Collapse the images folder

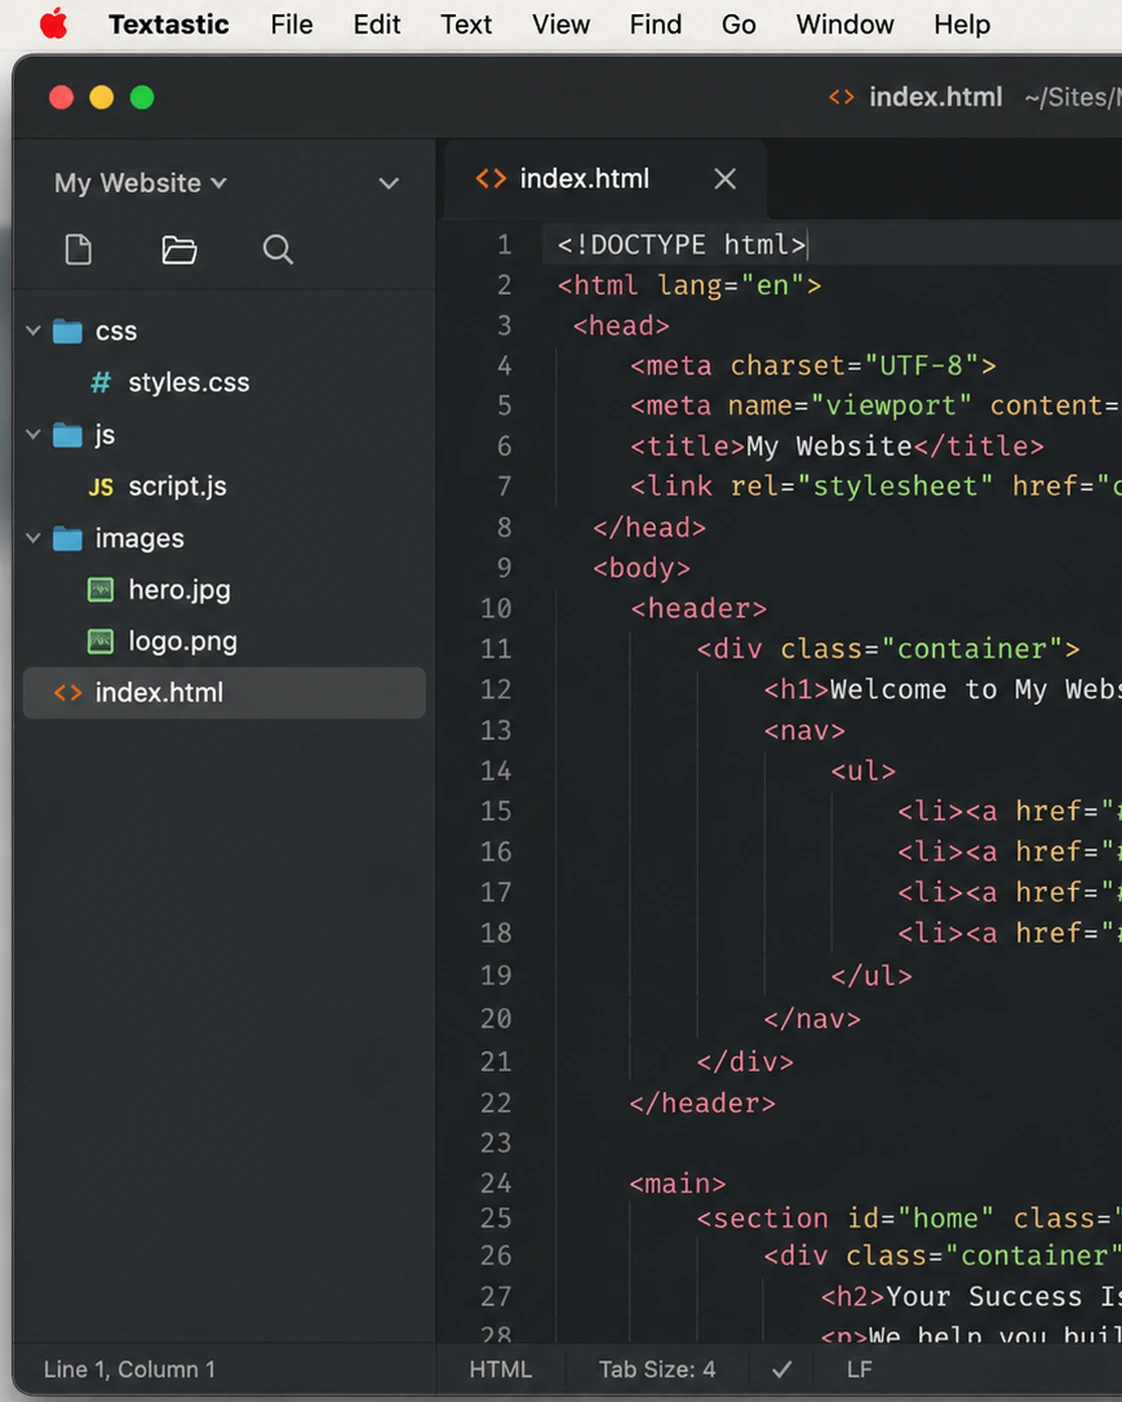pyautogui.click(x=33, y=538)
